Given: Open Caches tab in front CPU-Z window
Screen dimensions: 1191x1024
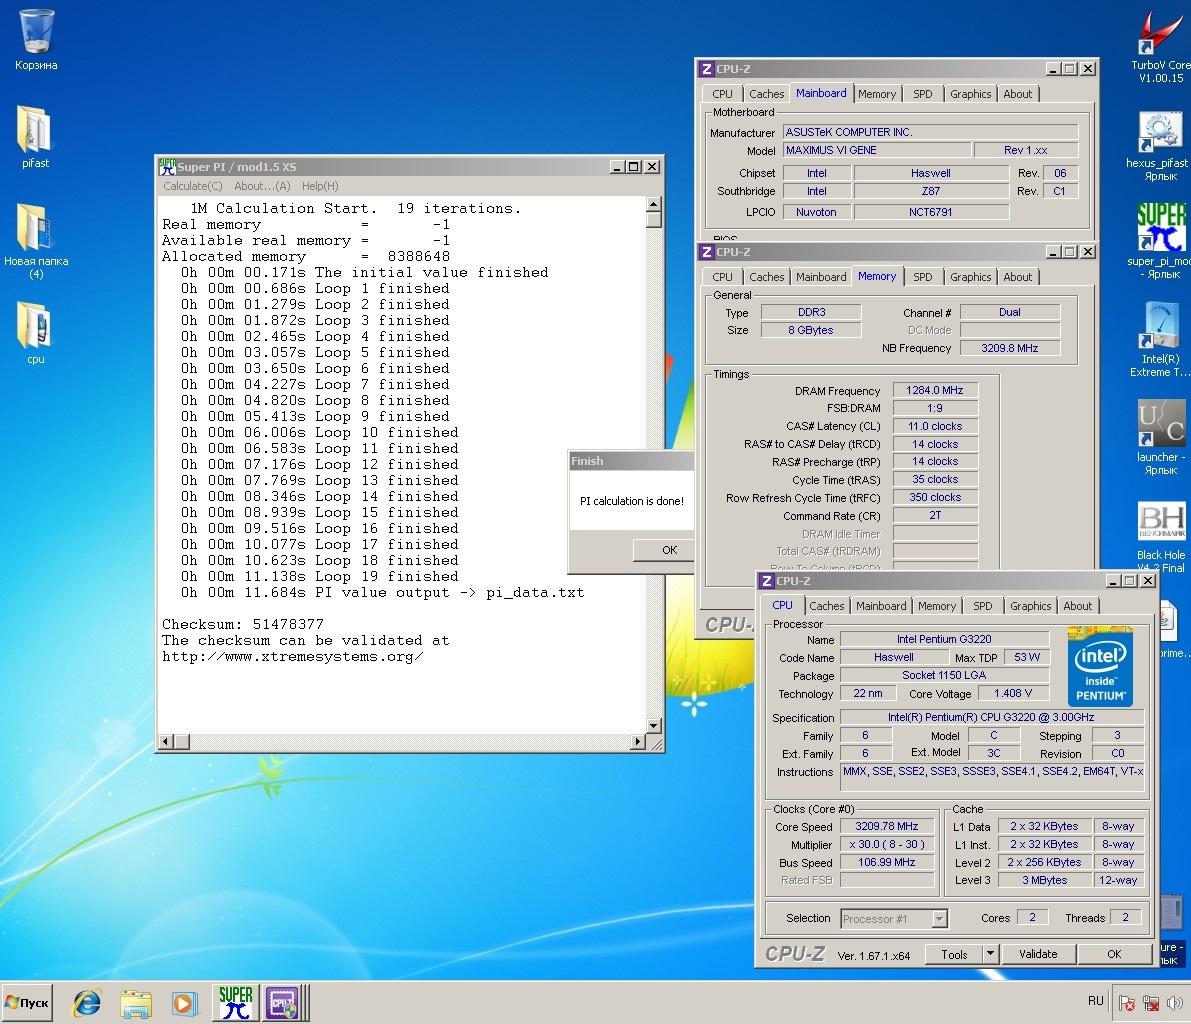Looking at the screenshot, I should pyautogui.click(x=826, y=606).
